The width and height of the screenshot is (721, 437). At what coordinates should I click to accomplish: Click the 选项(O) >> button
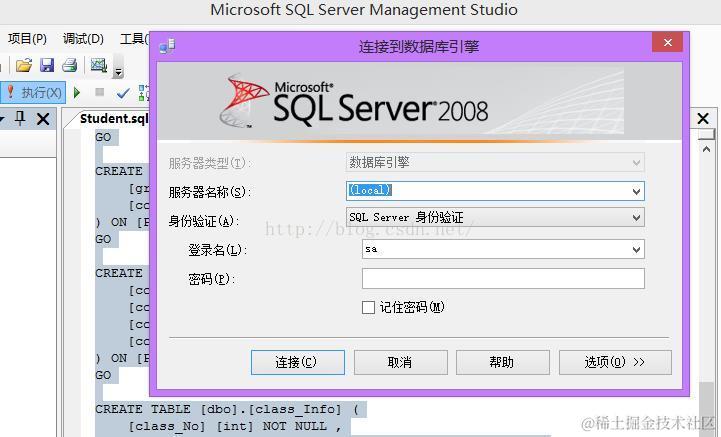(615, 362)
